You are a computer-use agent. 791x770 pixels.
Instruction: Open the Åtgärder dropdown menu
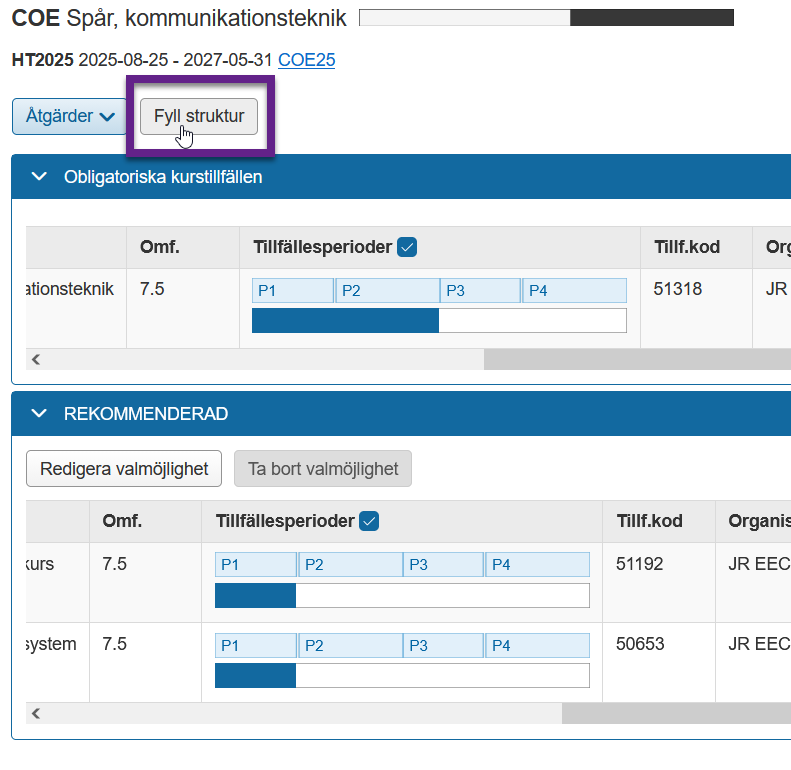[69, 116]
